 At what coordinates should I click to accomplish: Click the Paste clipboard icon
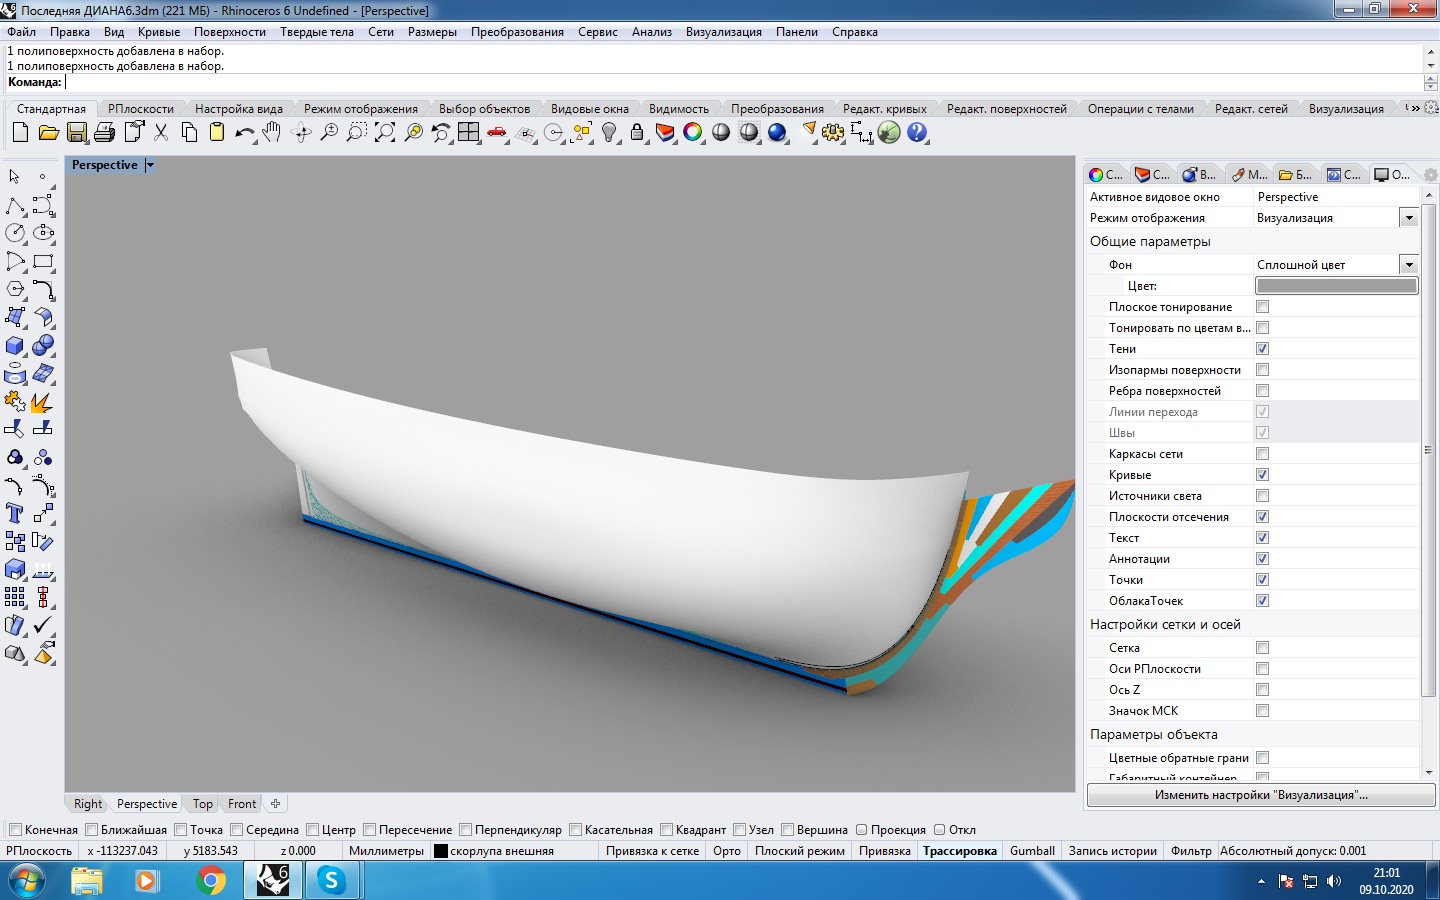point(217,132)
